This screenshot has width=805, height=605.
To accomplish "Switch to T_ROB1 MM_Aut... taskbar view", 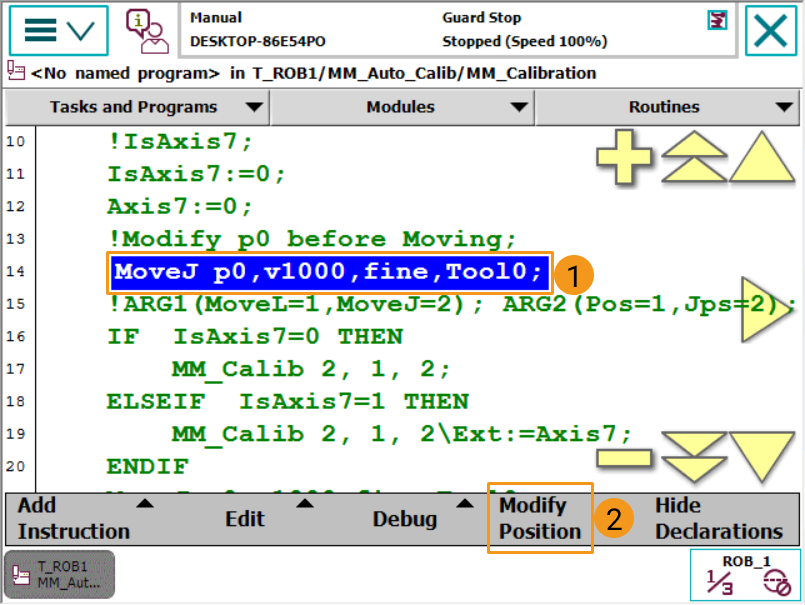I will pos(60,575).
